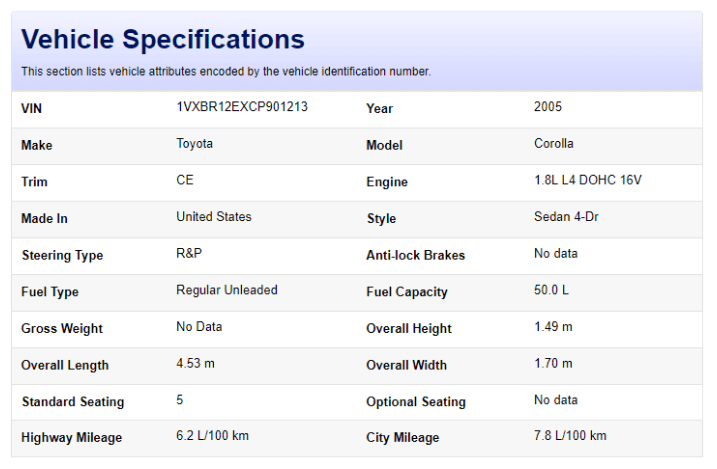Select the Vehicle Specifications heading

163,39
